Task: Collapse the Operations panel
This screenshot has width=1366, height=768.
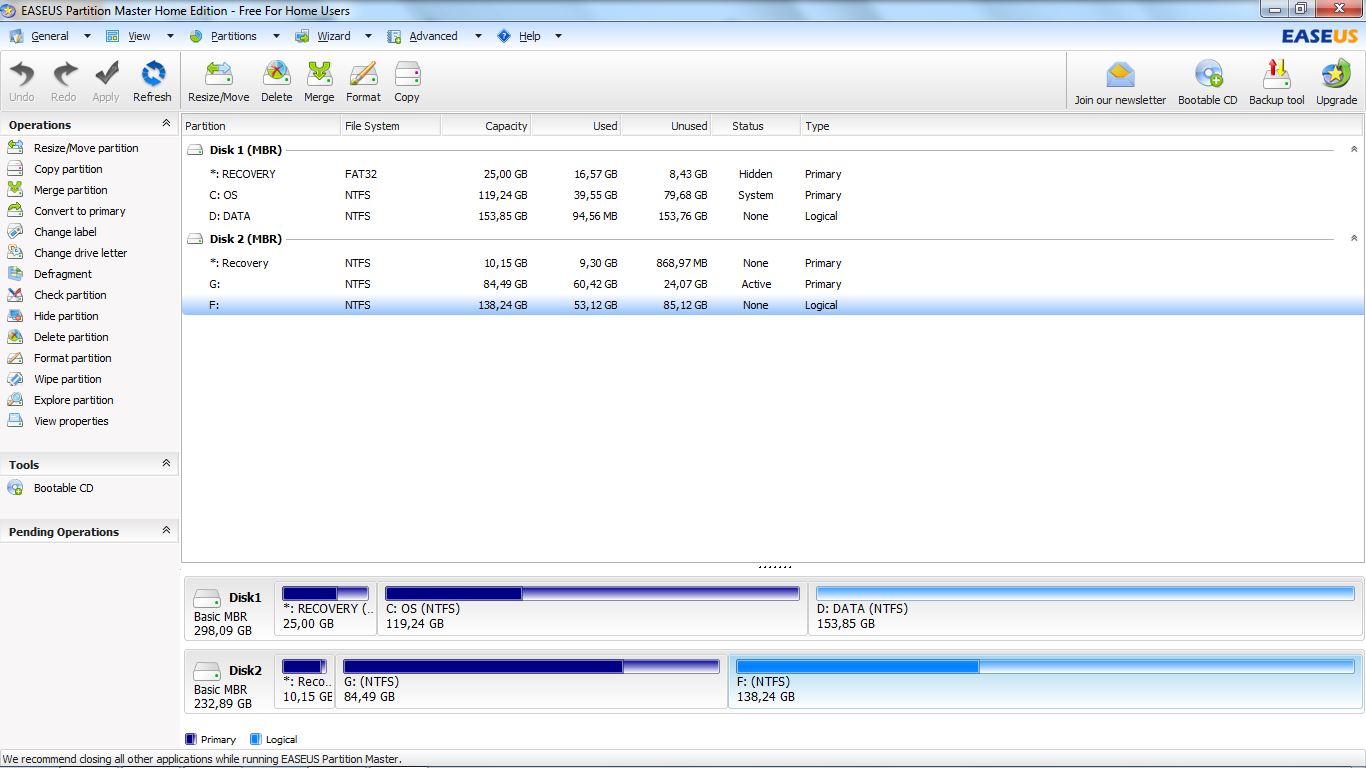Action: tap(166, 124)
